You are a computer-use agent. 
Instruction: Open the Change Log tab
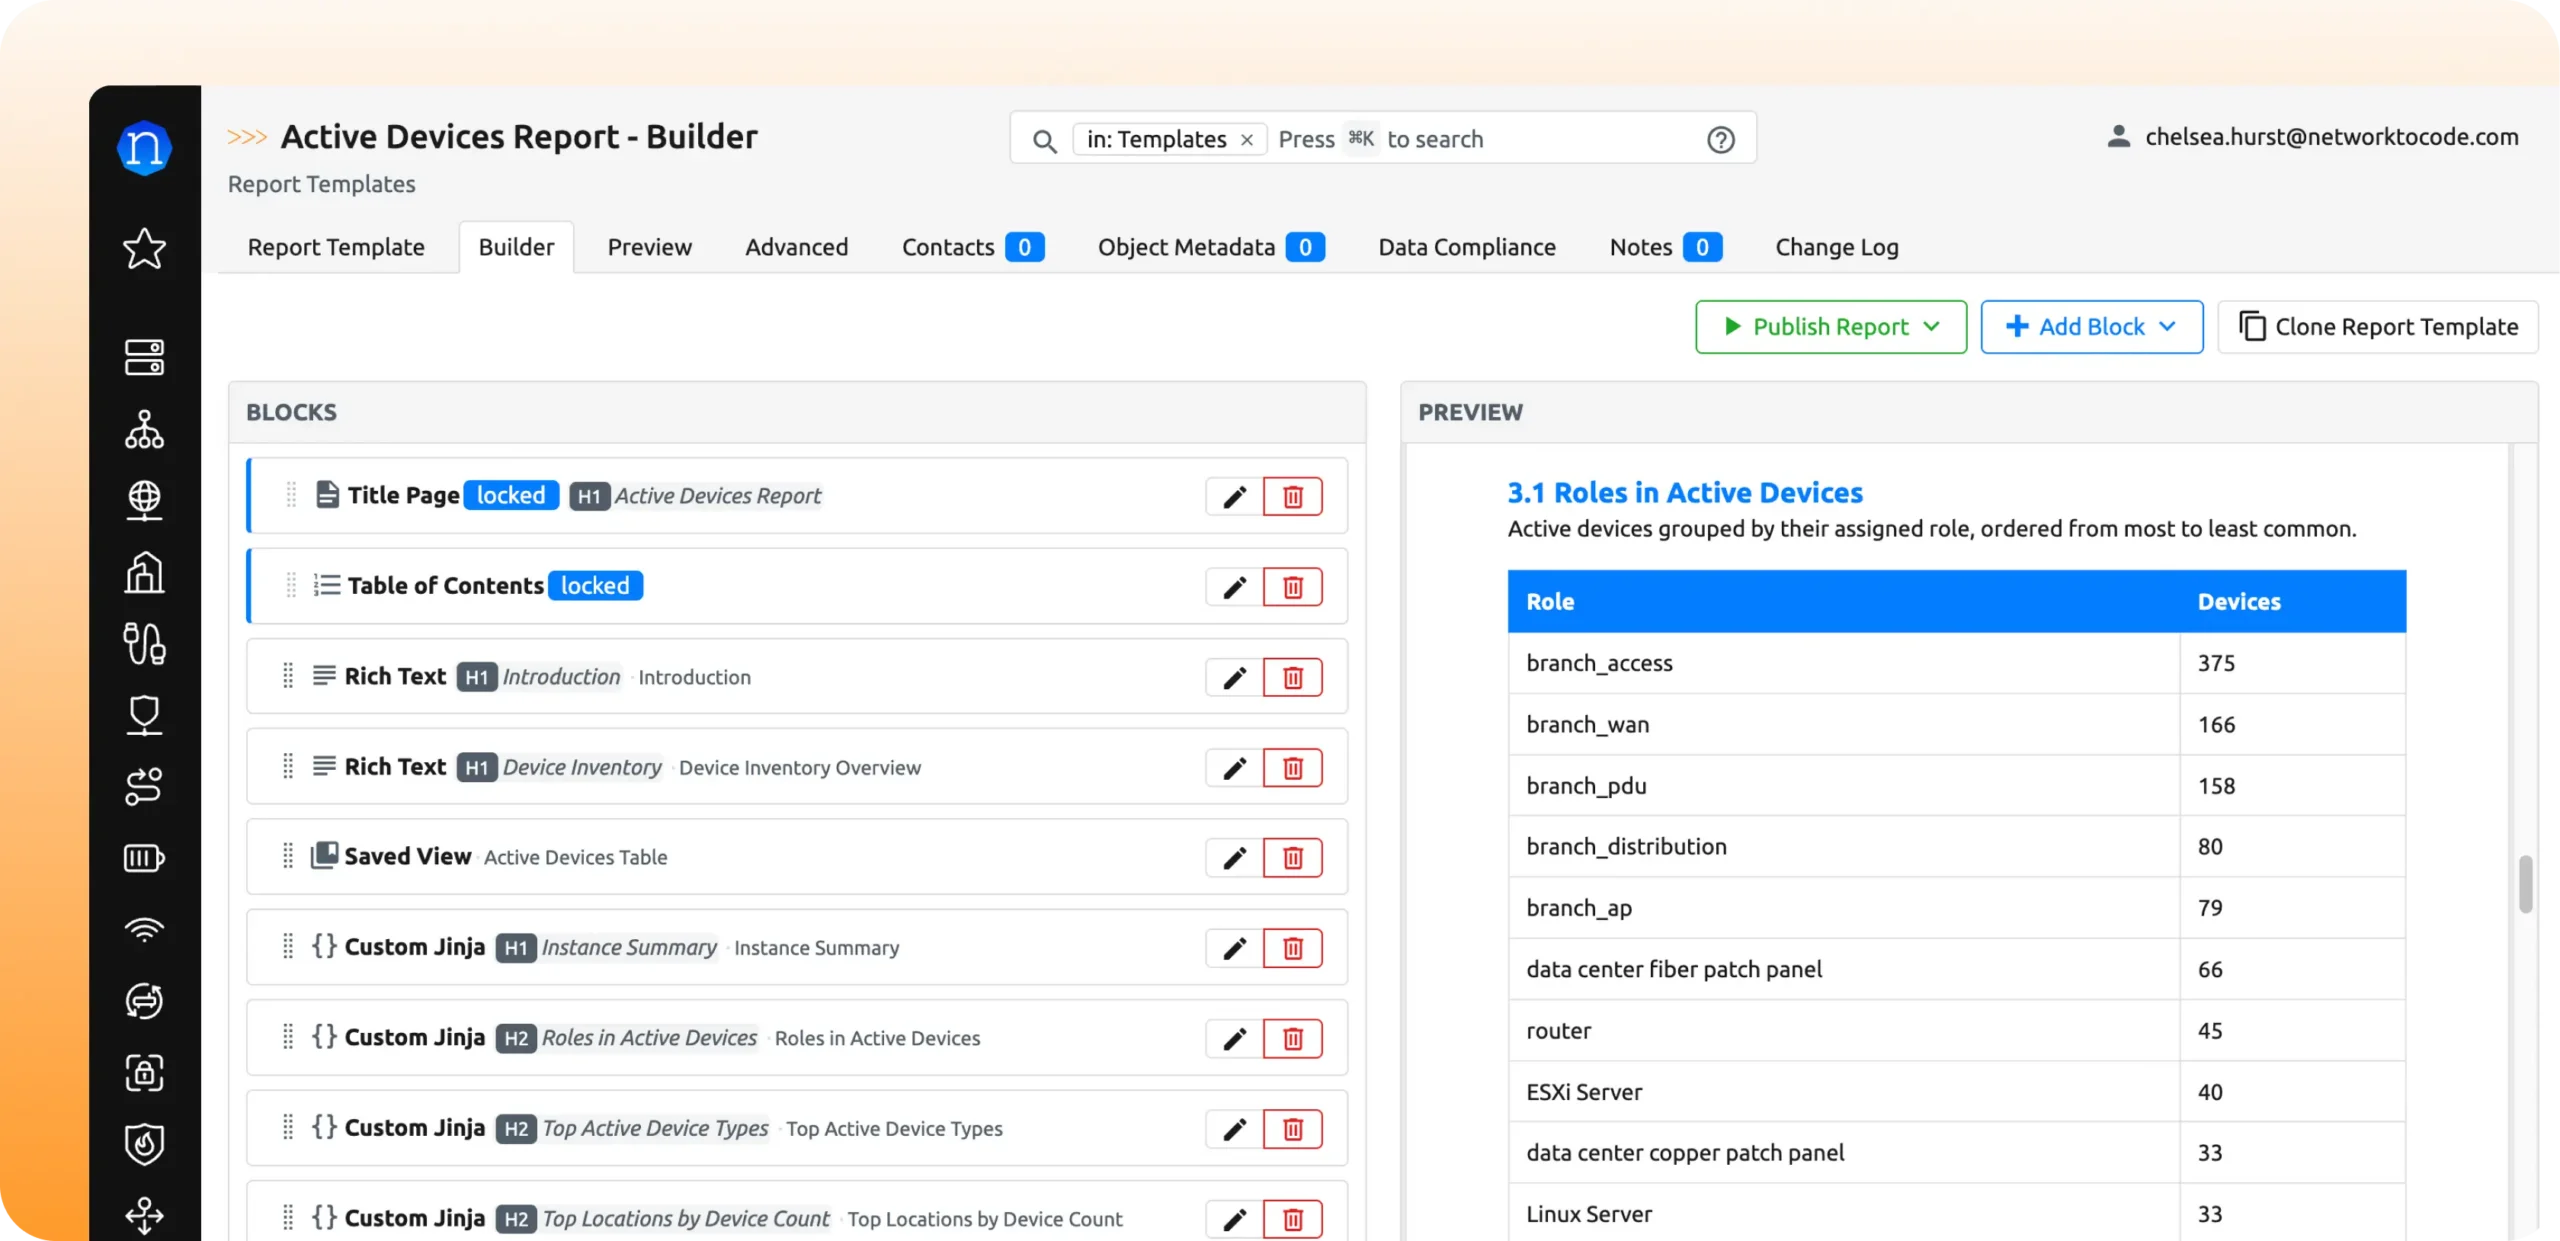click(x=1837, y=247)
